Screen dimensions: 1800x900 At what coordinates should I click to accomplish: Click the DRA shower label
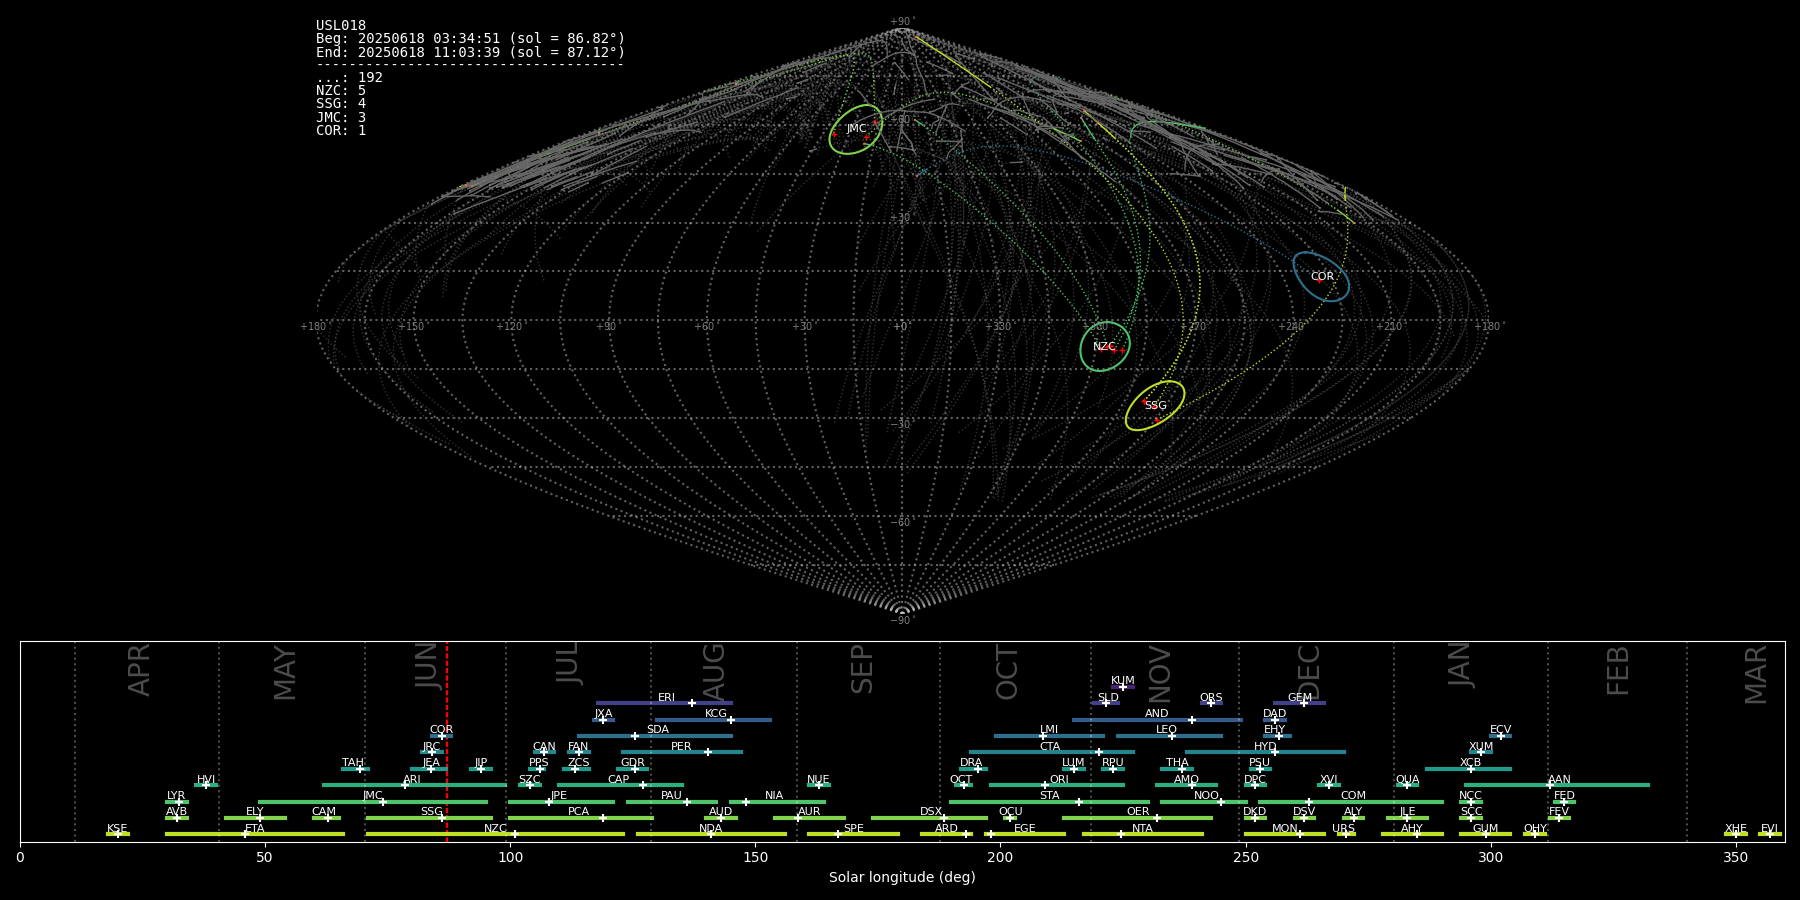point(970,763)
